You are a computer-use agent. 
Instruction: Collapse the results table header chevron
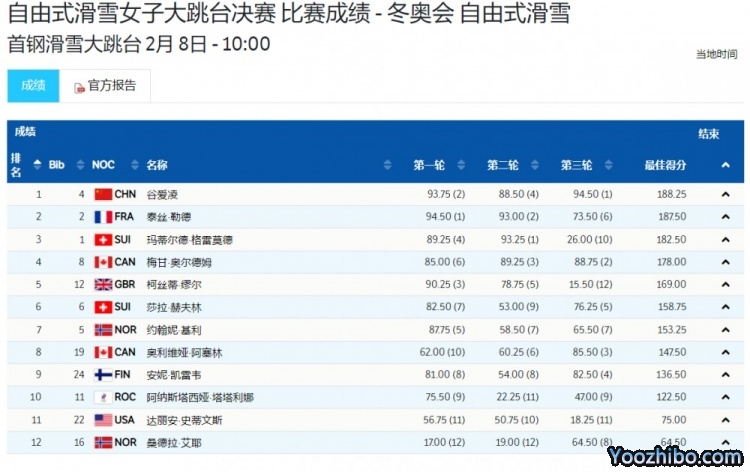pyautogui.click(x=724, y=163)
